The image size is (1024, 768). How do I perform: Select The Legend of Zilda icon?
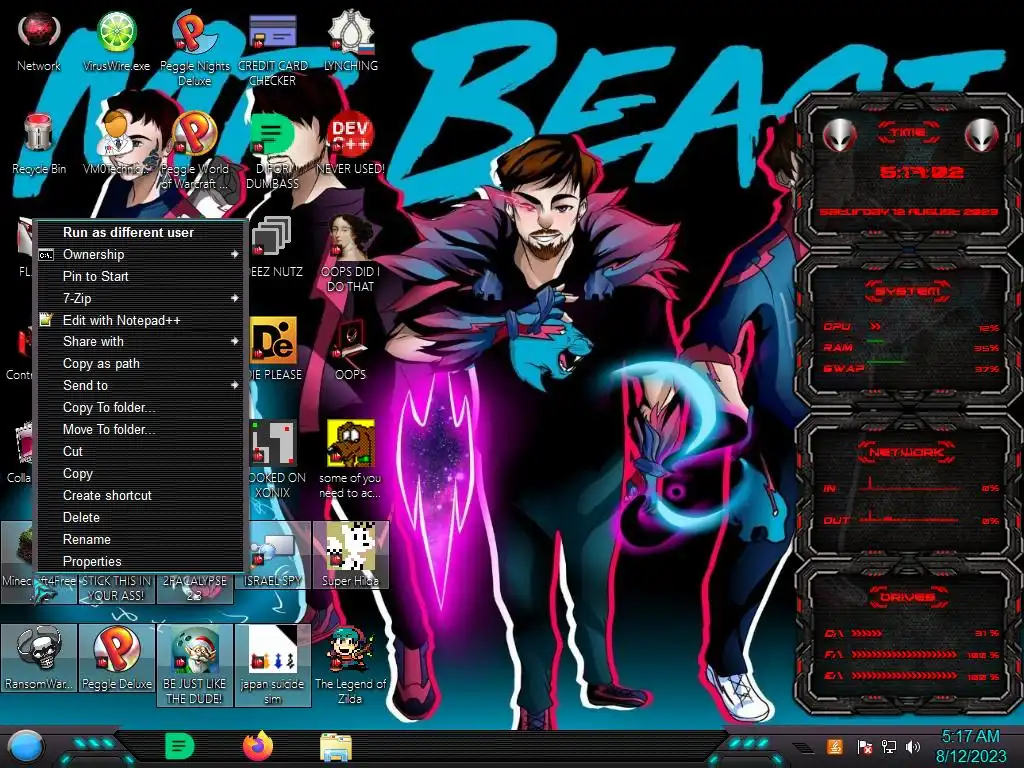tap(350, 665)
